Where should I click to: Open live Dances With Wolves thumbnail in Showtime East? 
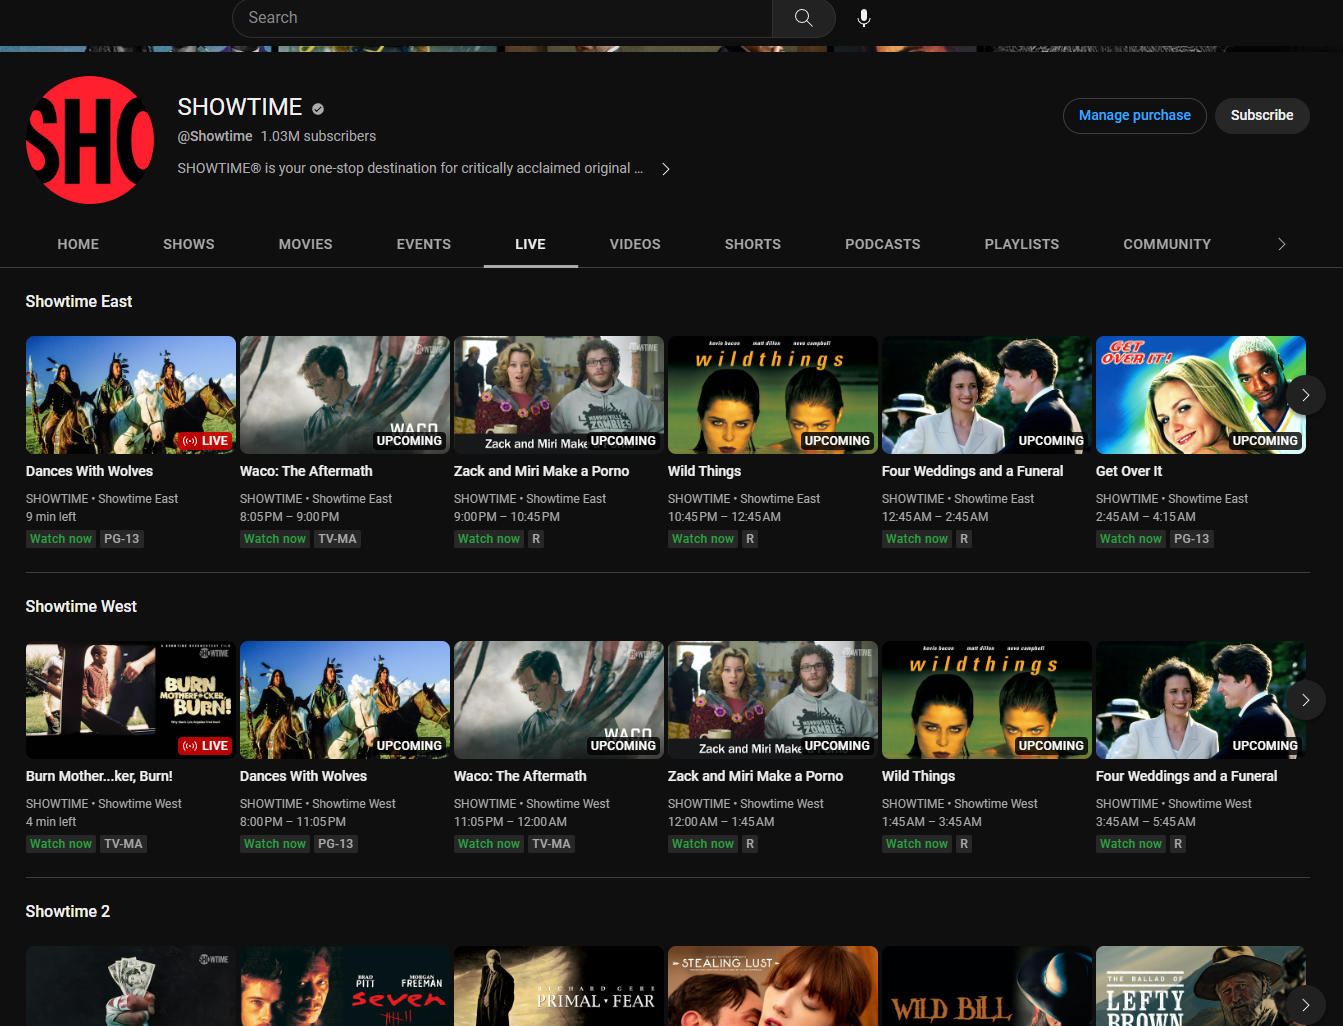131,395
